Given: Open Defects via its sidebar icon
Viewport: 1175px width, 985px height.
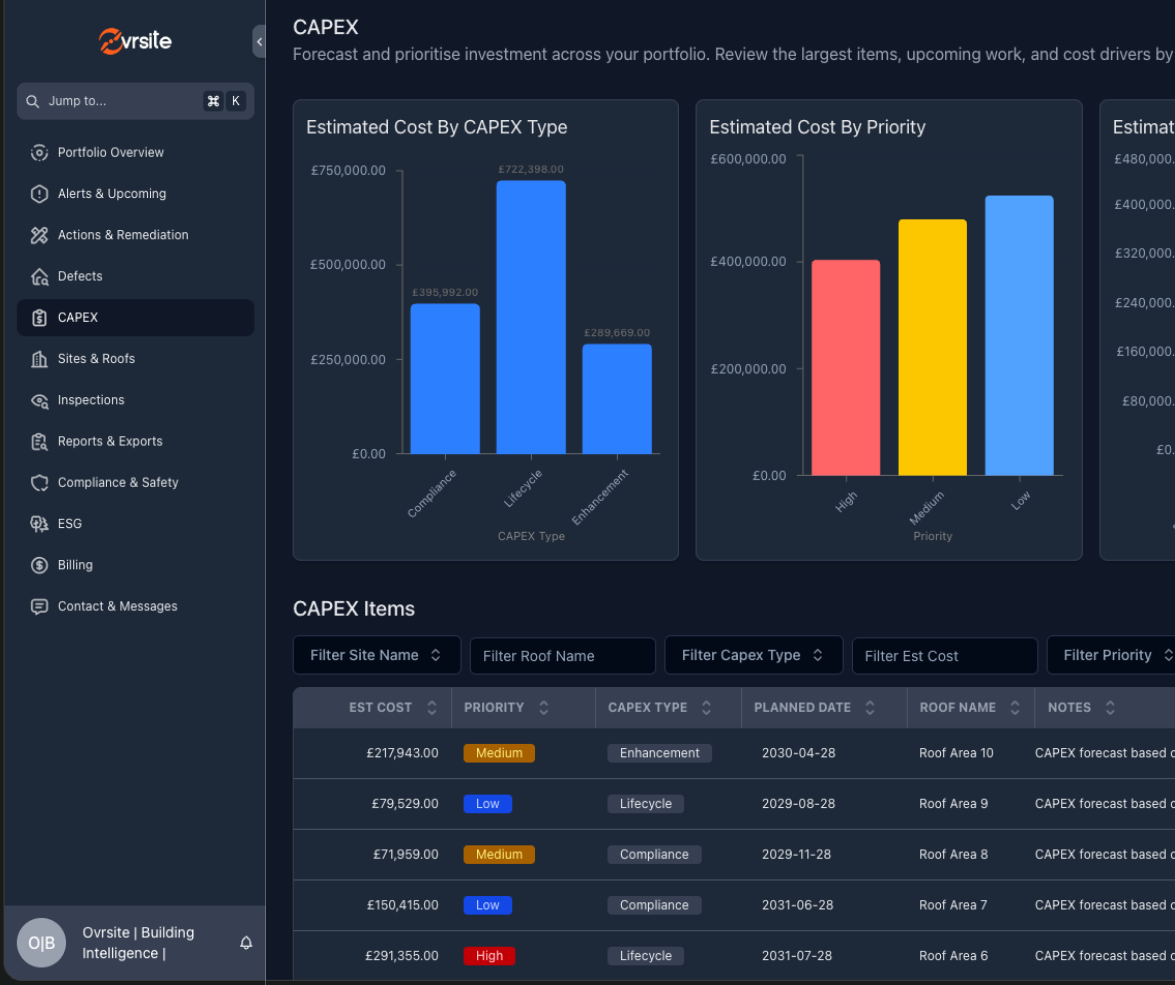Looking at the screenshot, I should click(x=39, y=276).
